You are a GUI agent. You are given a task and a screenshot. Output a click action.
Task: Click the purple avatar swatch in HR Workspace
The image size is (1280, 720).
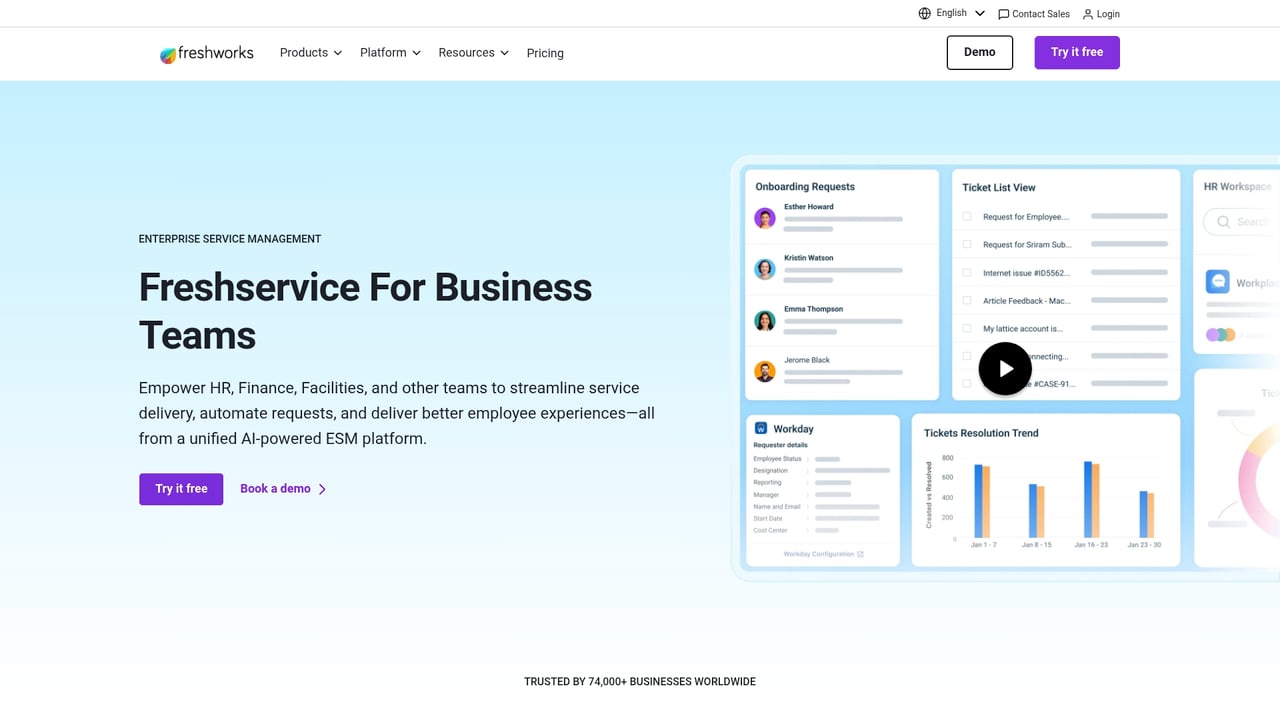point(1213,333)
